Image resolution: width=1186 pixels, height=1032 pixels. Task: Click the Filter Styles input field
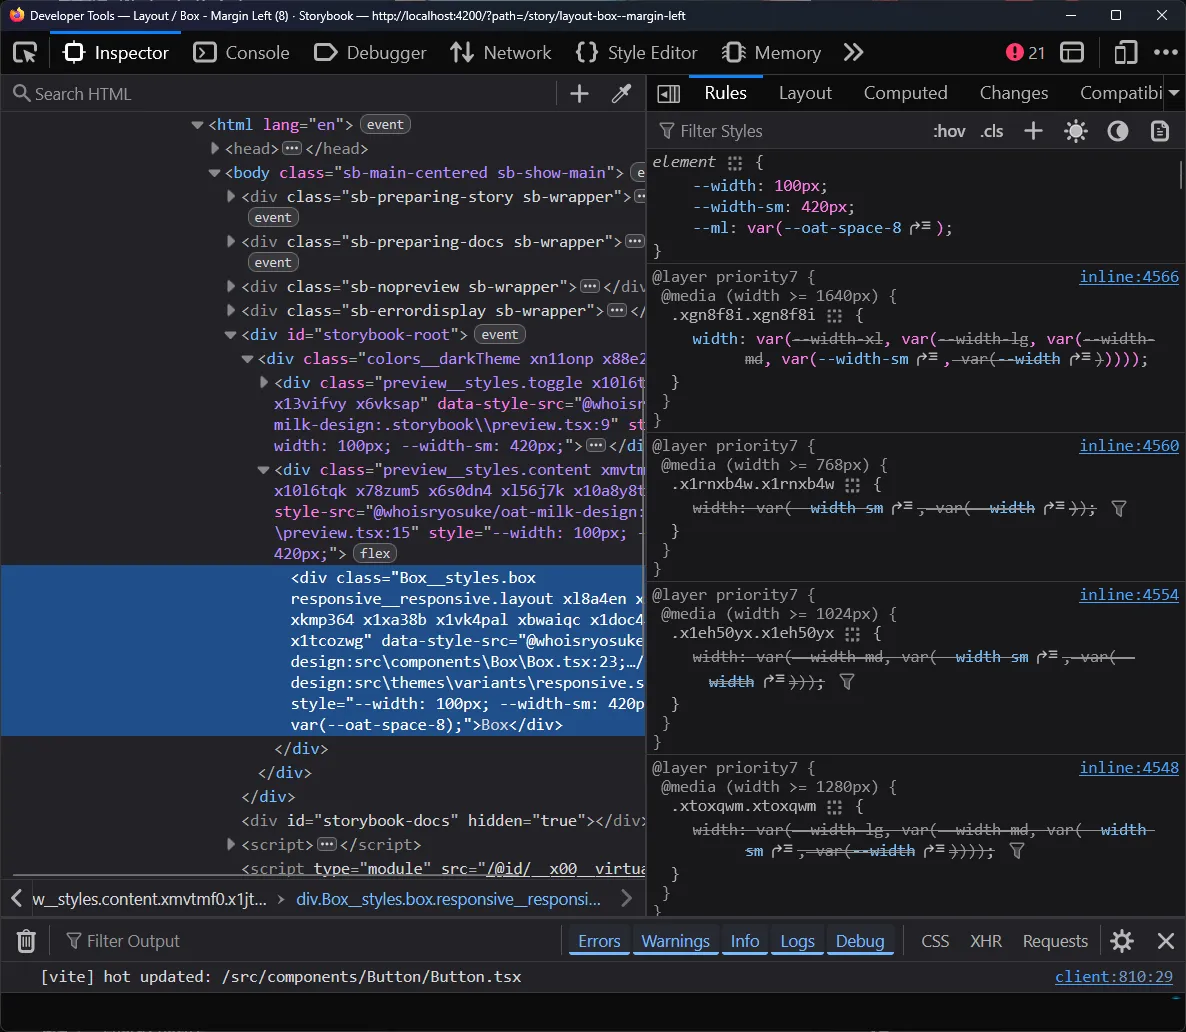point(760,131)
